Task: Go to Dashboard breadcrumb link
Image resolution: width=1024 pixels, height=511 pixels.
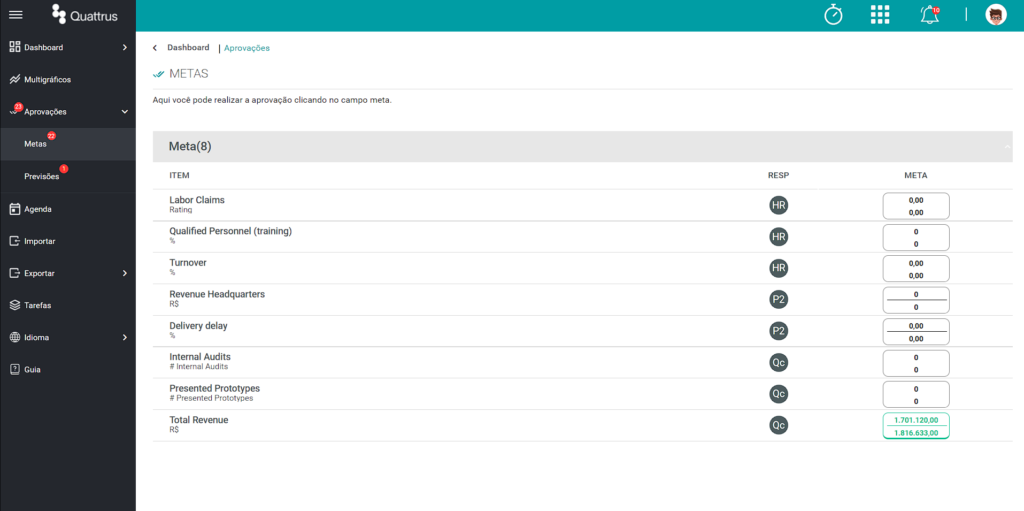Action: (188, 48)
